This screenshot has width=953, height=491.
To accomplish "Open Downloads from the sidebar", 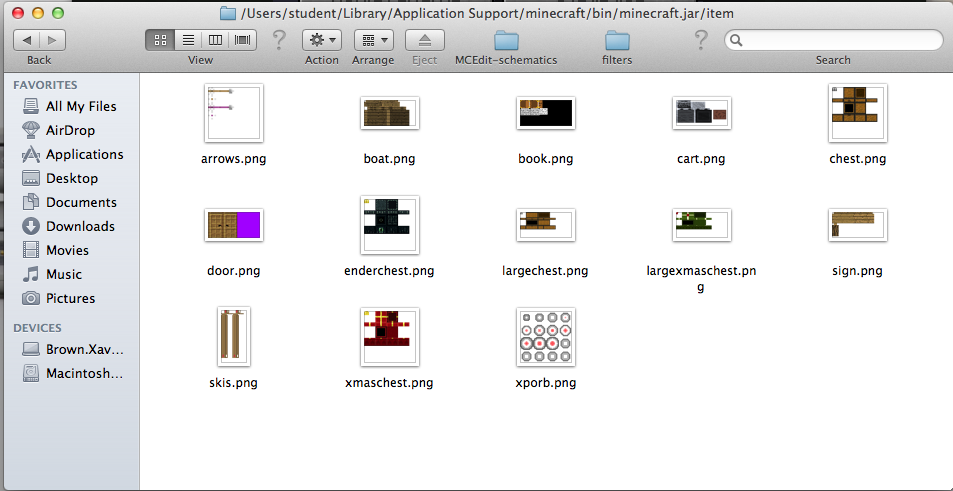I will 70,226.
